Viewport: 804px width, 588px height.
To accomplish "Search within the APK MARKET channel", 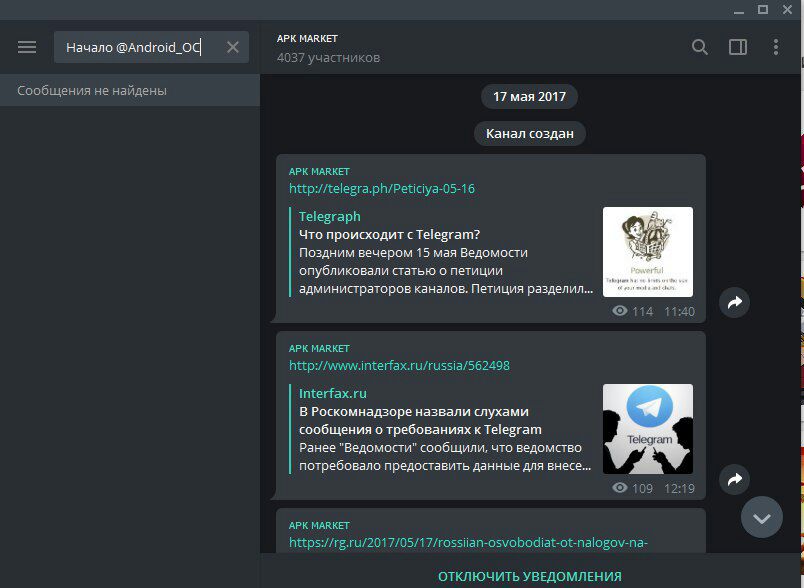I will point(699,47).
